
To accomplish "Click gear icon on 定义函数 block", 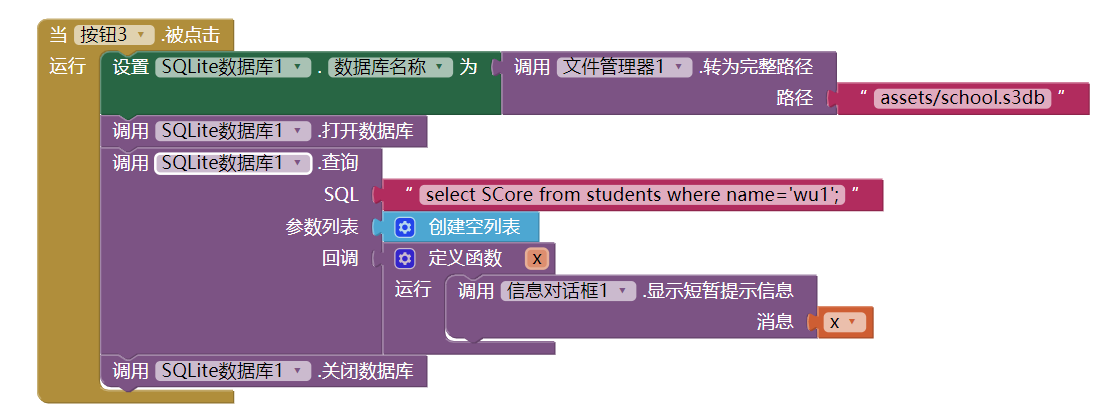I will click(405, 259).
